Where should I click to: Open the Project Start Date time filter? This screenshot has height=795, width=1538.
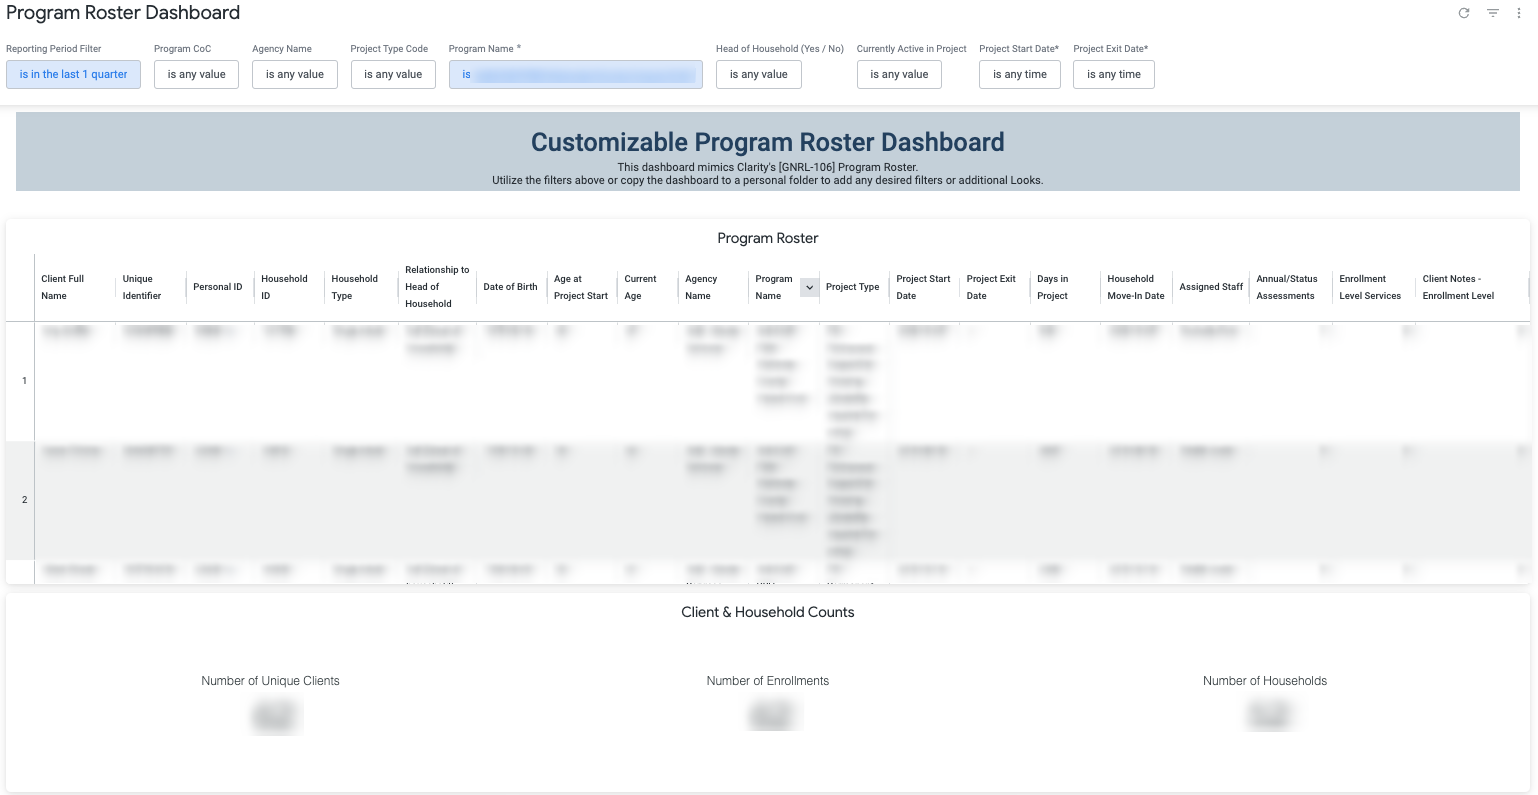click(1019, 74)
